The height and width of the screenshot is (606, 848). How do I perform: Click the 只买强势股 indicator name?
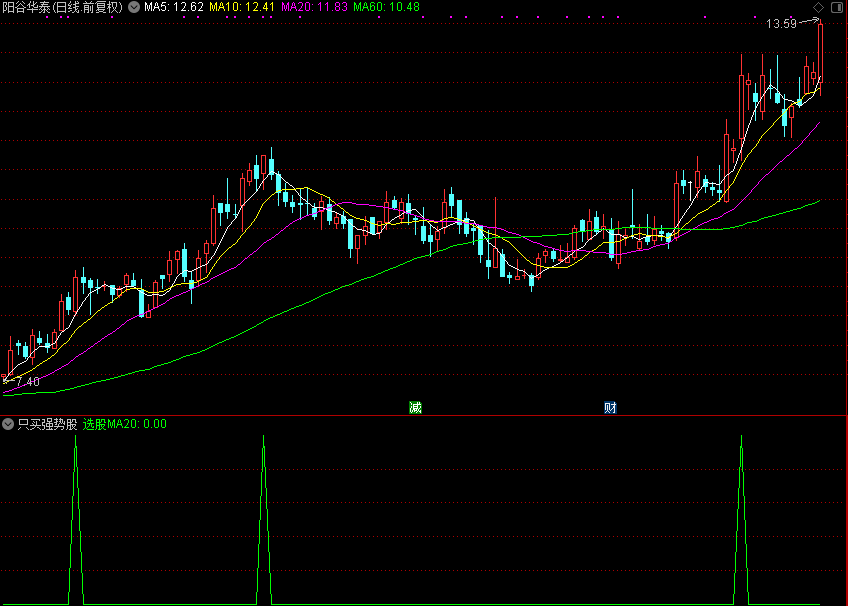coord(48,424)
